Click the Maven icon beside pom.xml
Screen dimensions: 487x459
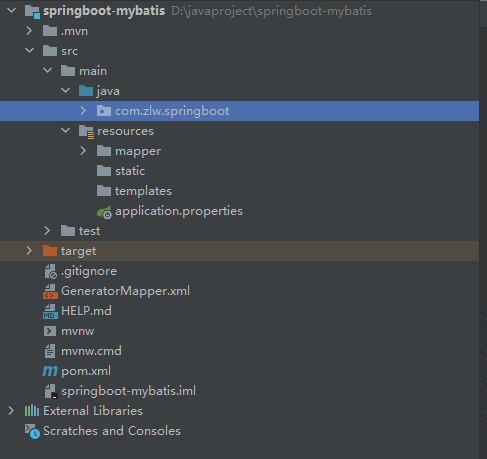[50, 371]
